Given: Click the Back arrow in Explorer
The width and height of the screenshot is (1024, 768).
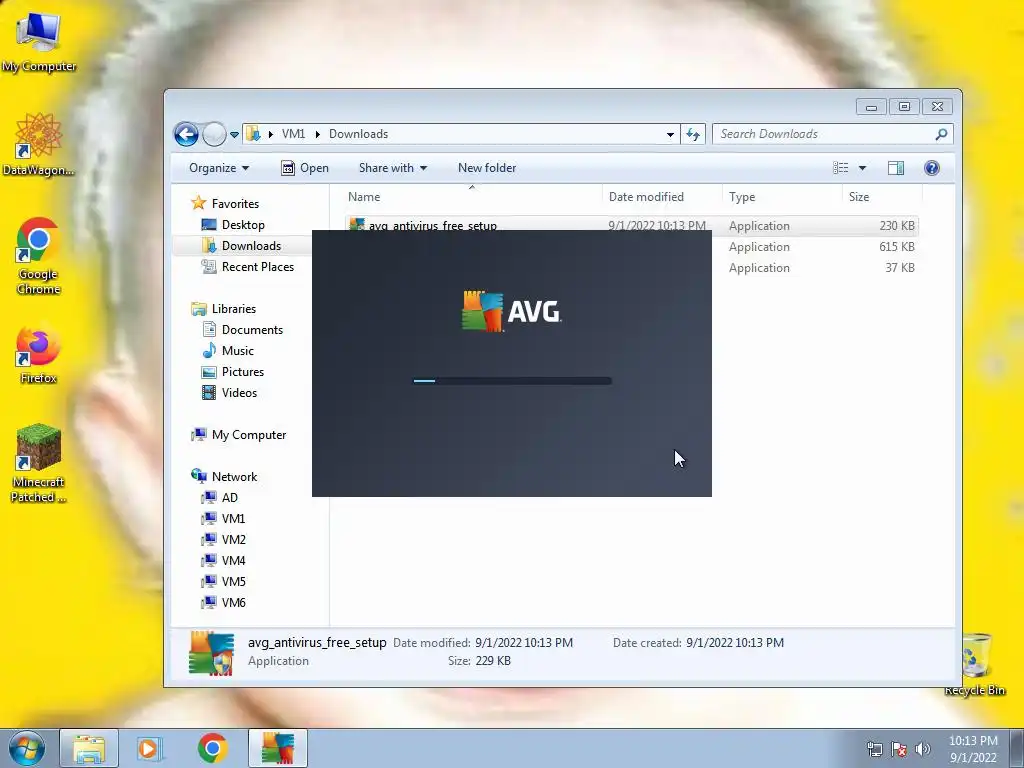Looking at the screenshot, I should pyautogui.click(x=186, y=135).
